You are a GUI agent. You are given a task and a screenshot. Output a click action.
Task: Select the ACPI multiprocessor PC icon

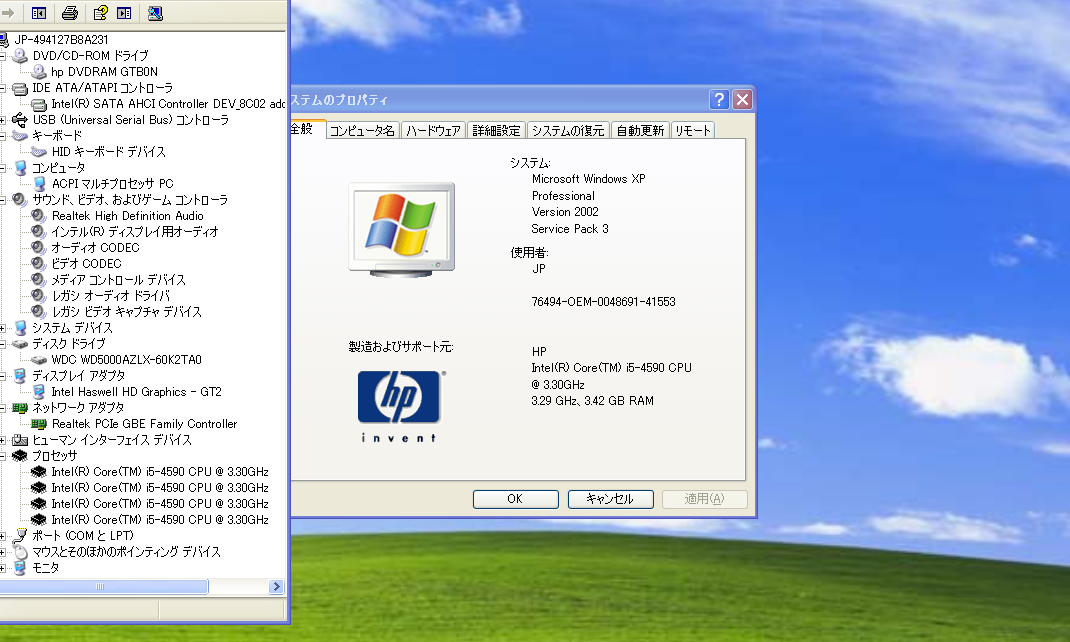pos(40,184)
